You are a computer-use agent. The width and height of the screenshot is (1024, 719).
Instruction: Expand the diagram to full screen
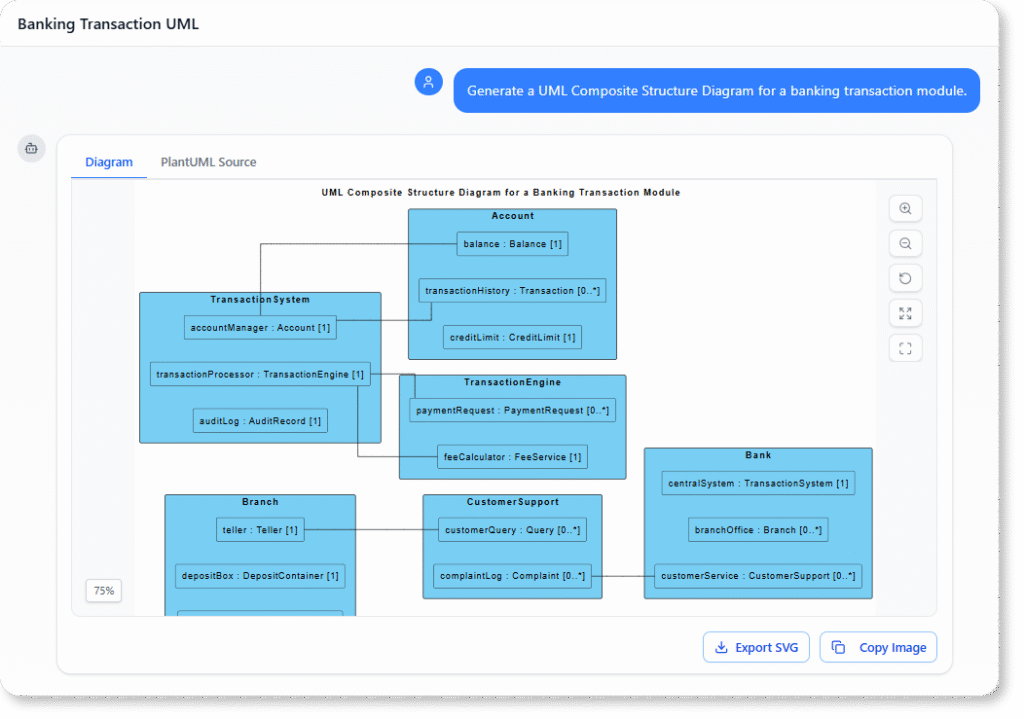click(x=905, y=313)
